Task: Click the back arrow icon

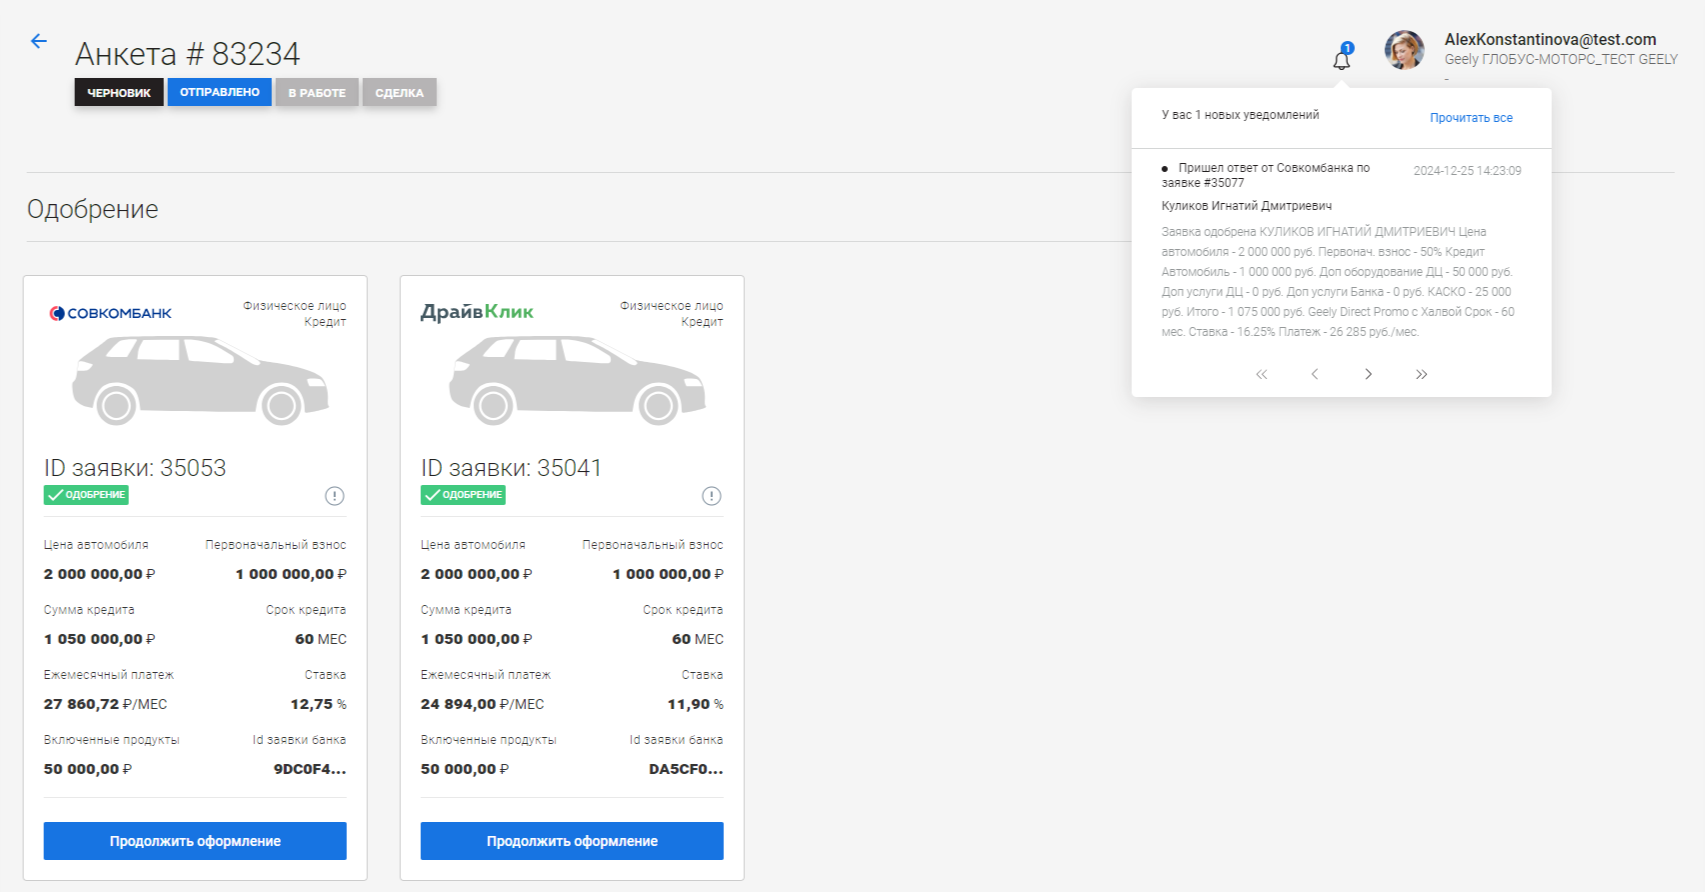Action: coord(39,41)
